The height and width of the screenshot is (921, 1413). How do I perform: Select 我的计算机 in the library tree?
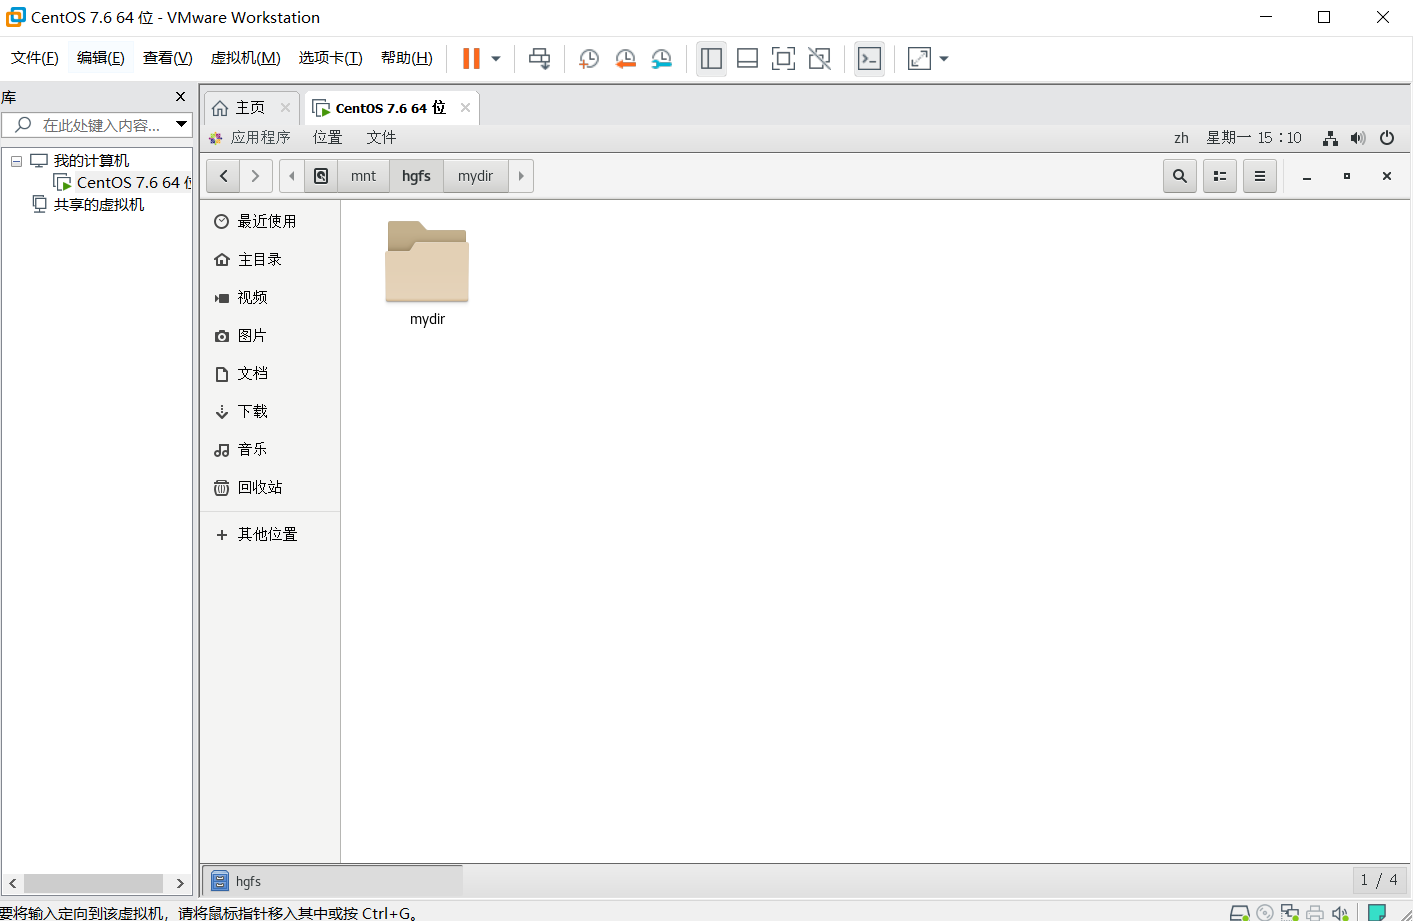[x=91, y=161]
